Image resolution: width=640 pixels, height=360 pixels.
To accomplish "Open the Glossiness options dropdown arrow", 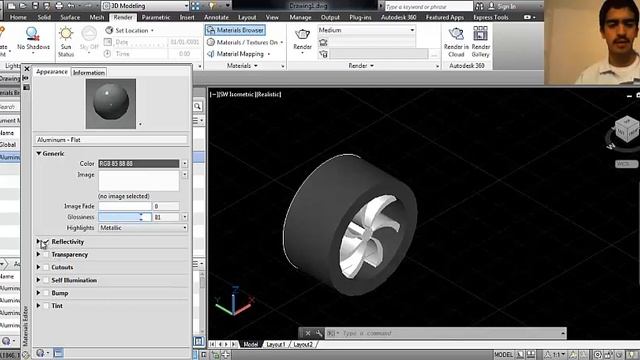I will [x=184, y=217].
